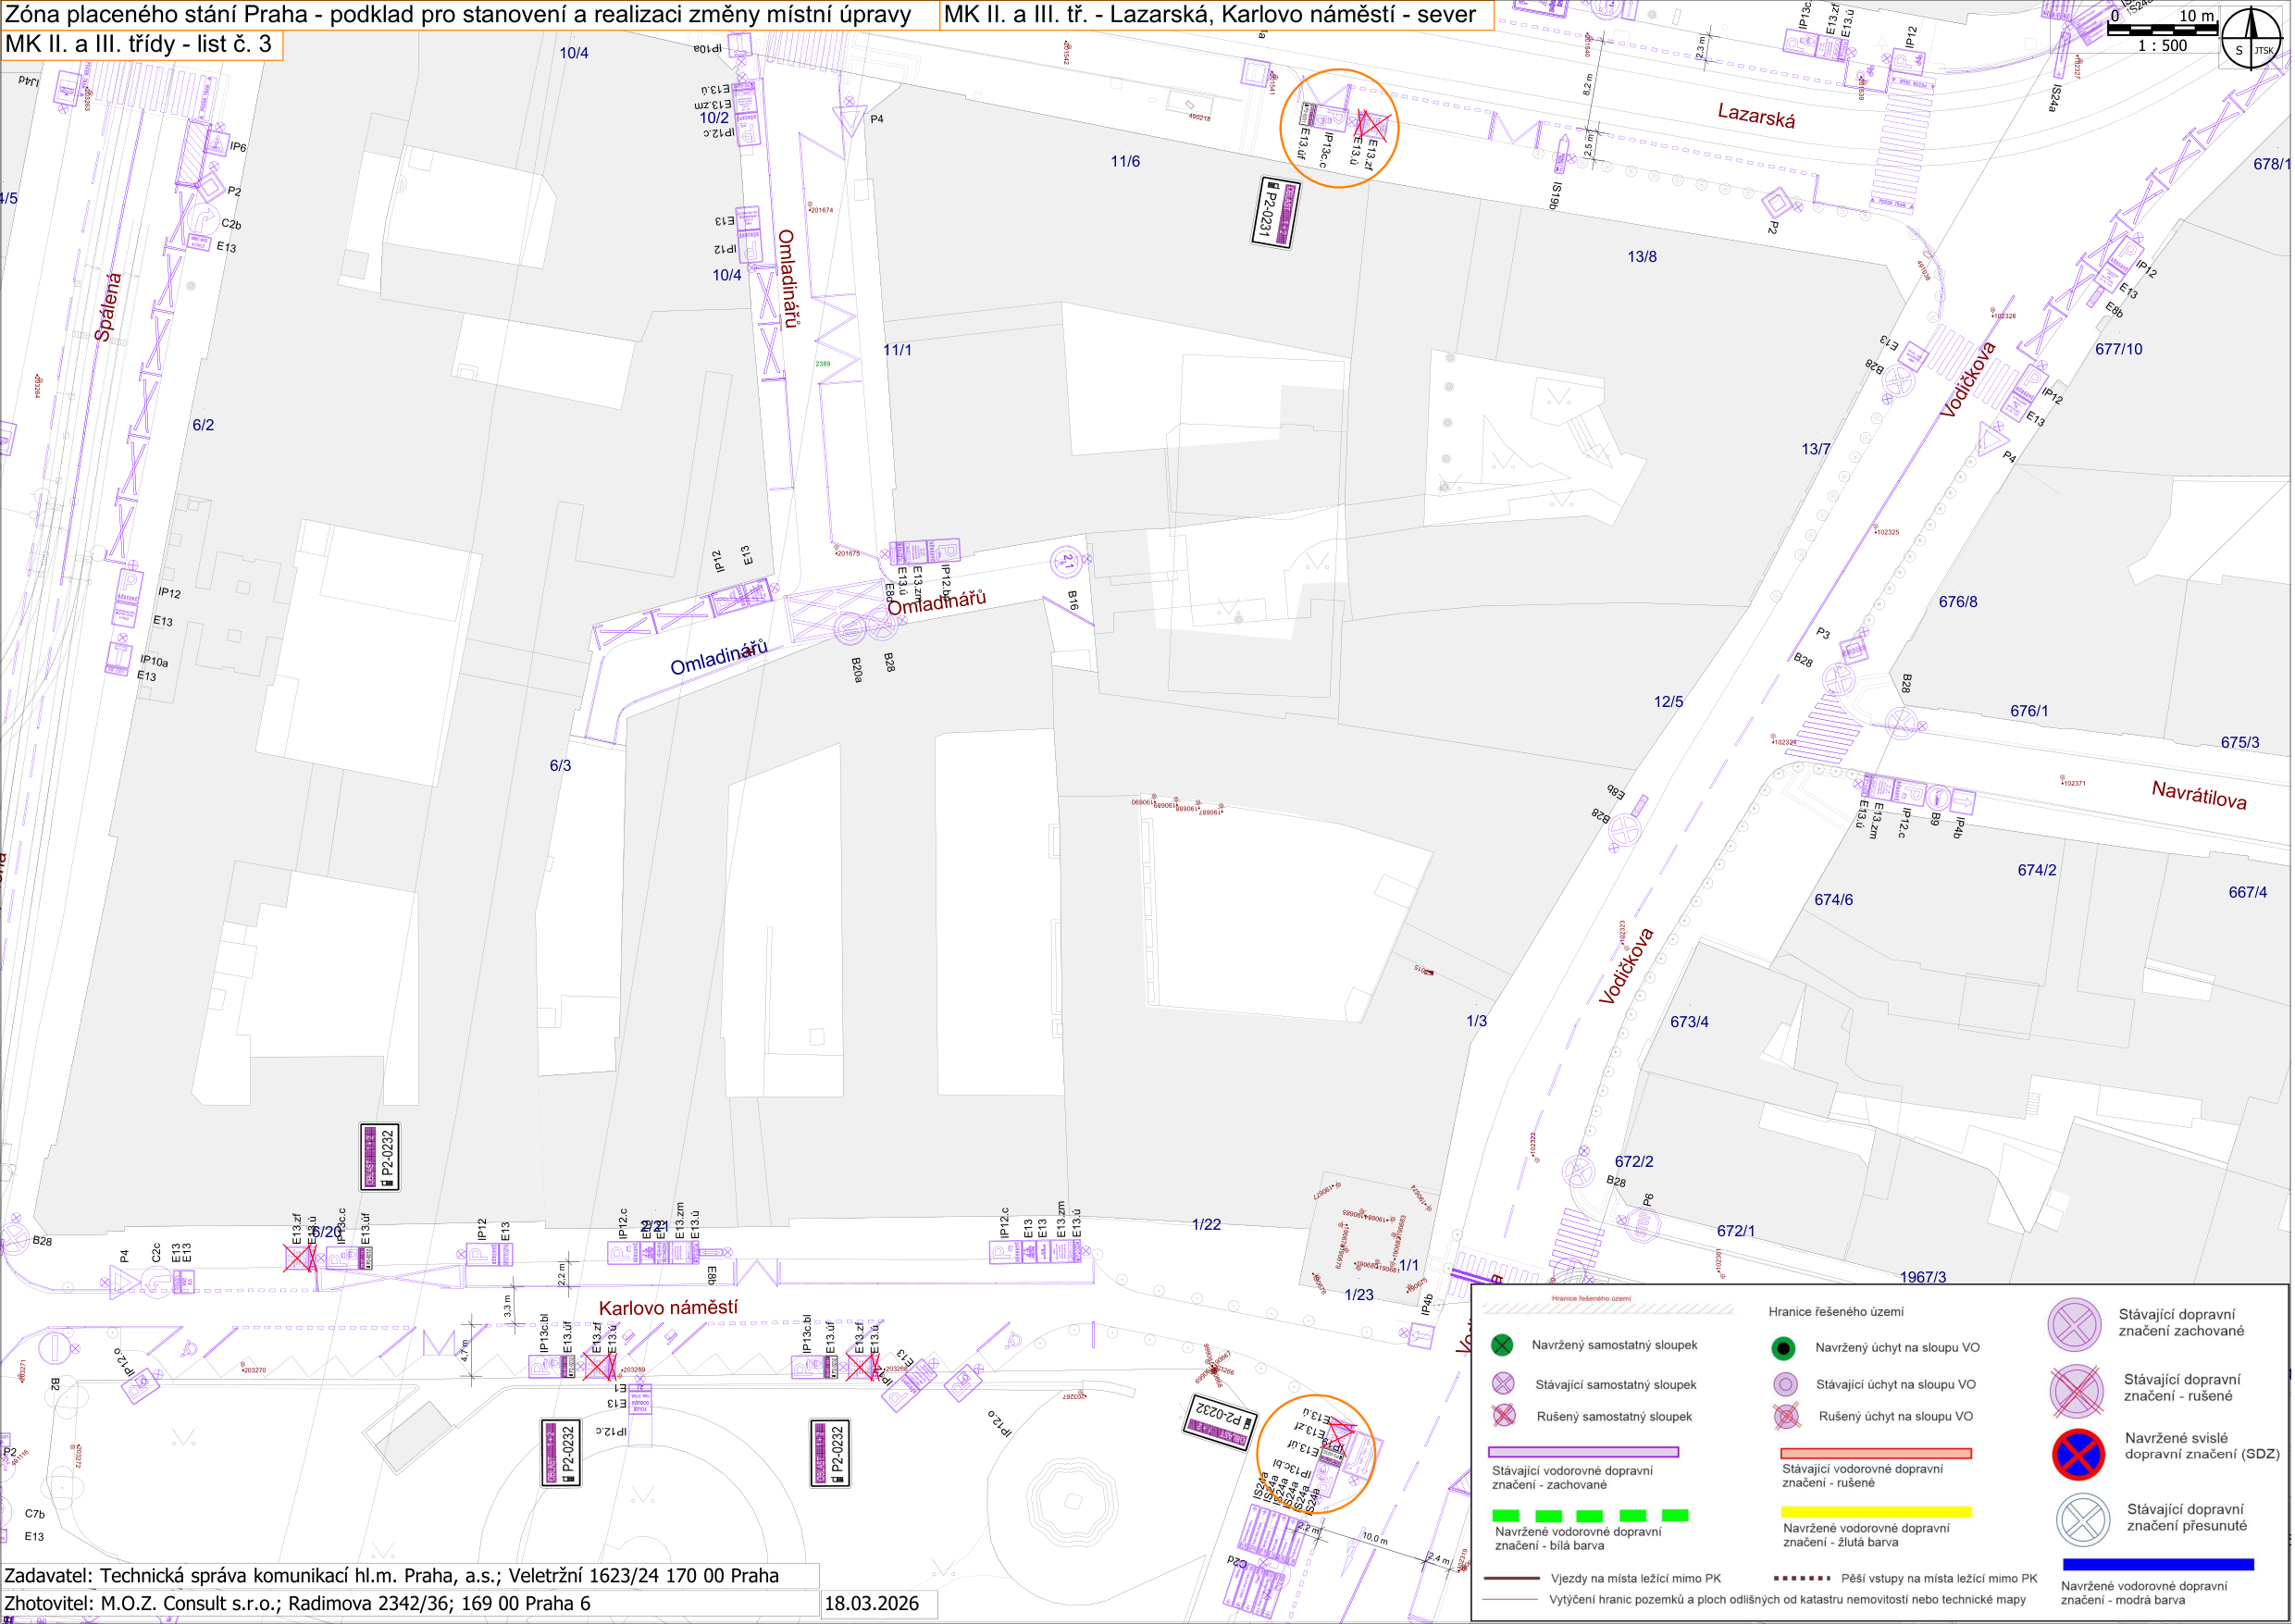The height and width of the screenshot is (1624, 2295).
Task: Click the Karlovo náměstí street label
Action: point(668,1307)
